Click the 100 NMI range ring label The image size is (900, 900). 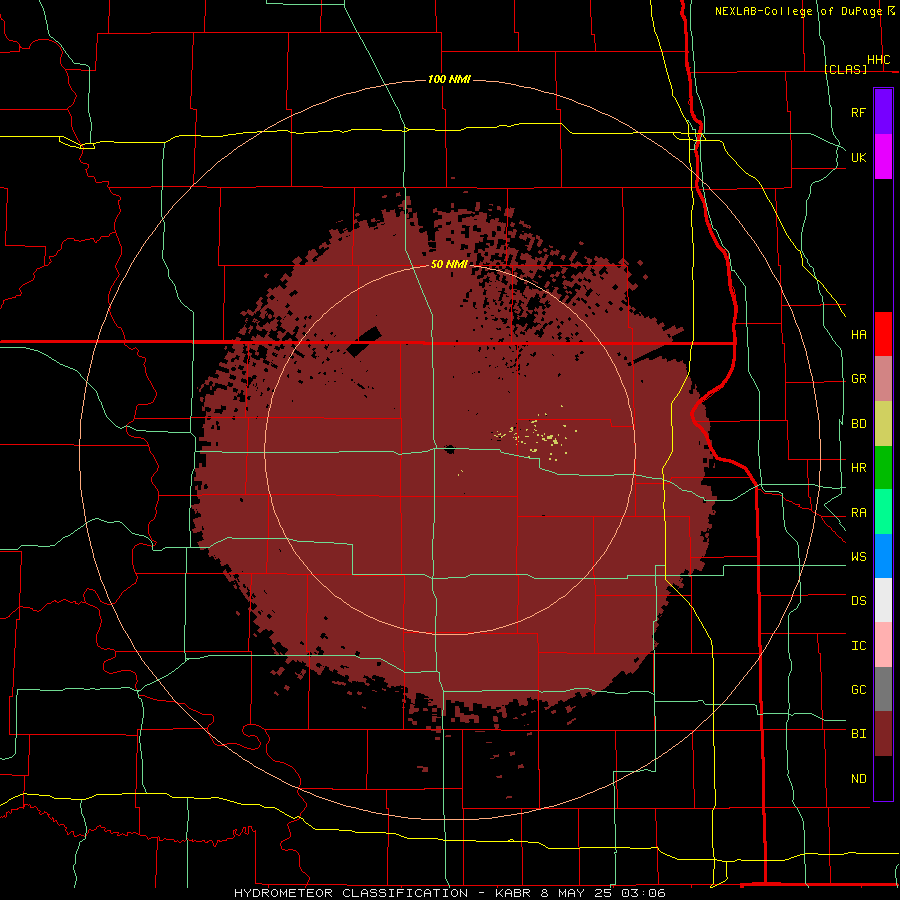(449, 79)
